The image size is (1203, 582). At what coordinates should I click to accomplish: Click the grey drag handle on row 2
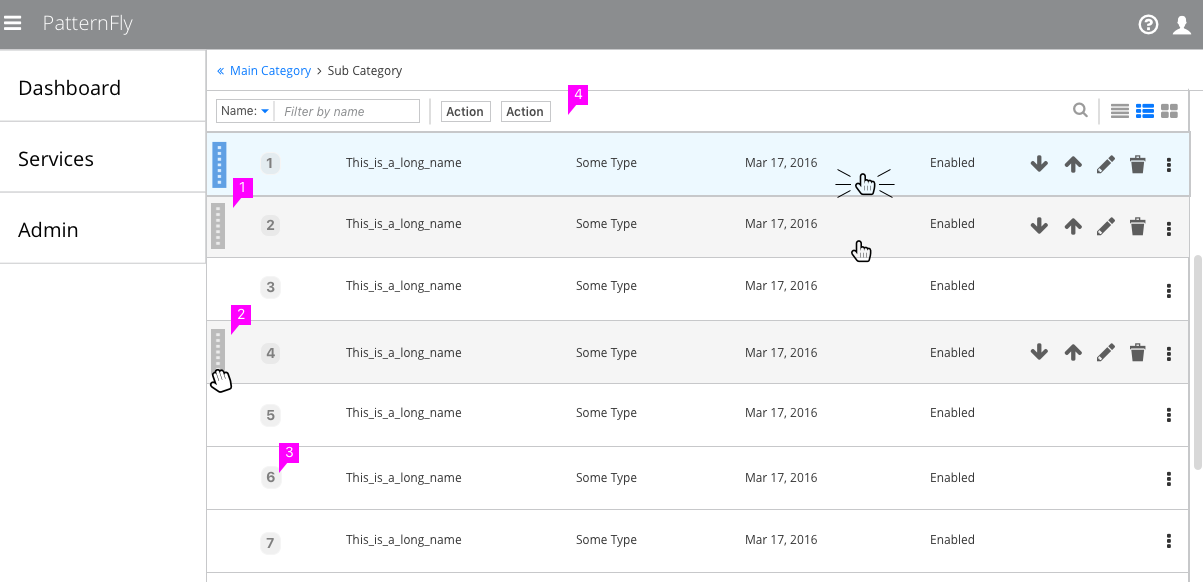click(x=218, y=226)
